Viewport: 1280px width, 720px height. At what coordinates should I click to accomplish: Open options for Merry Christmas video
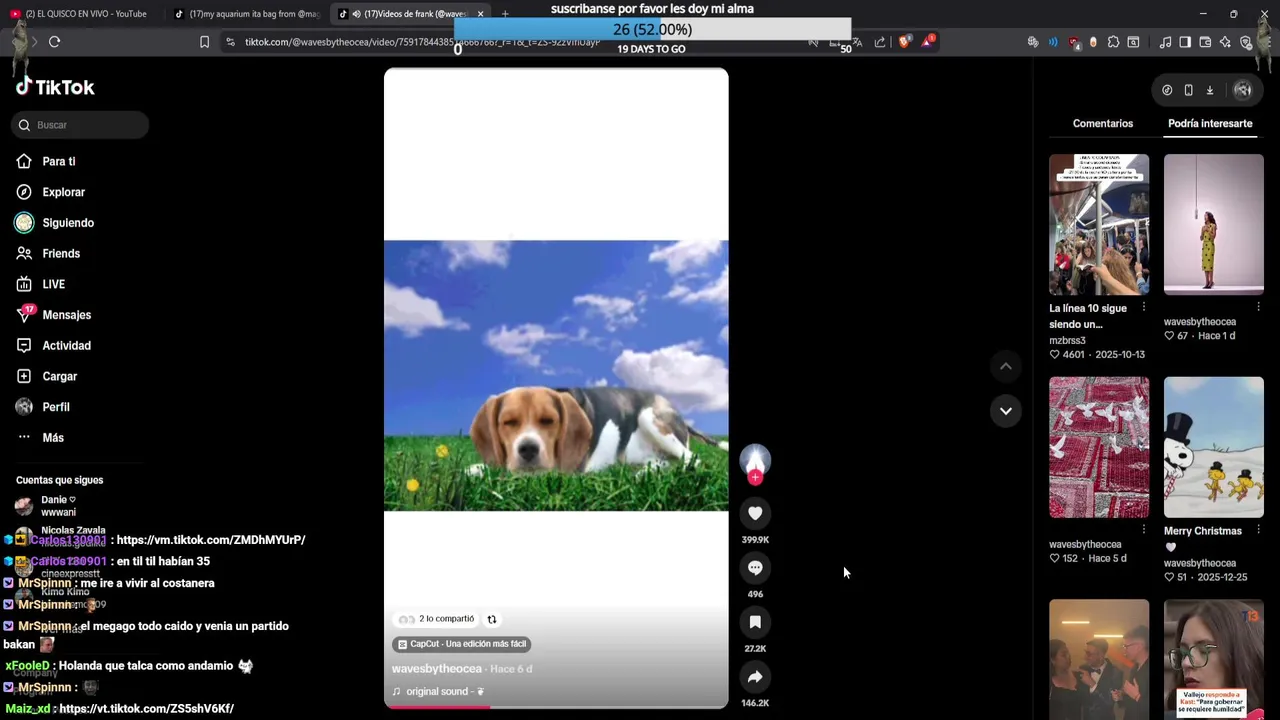click(x=1258, y=530)
